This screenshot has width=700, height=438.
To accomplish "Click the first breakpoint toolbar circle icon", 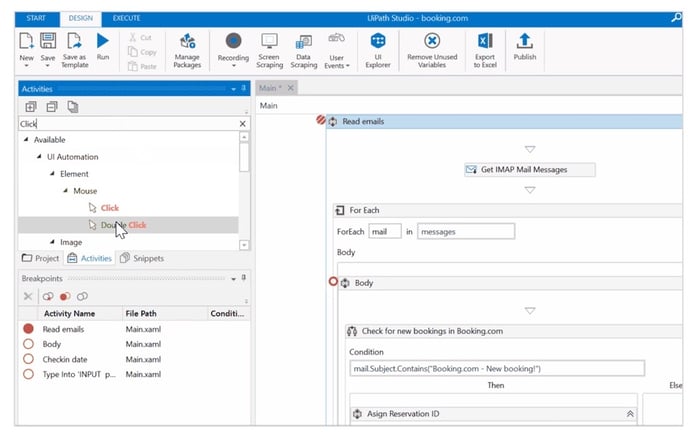I will tap(48, 296).
